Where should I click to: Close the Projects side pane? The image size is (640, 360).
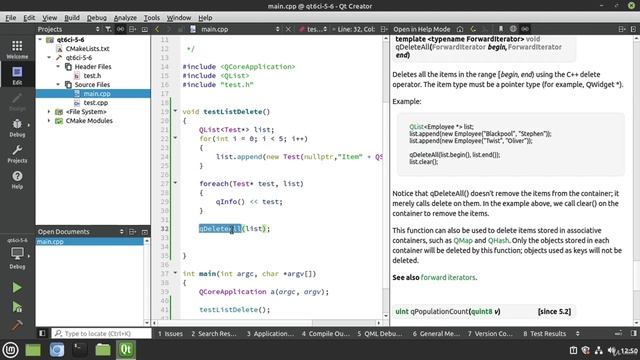click(x=144, y=29)
